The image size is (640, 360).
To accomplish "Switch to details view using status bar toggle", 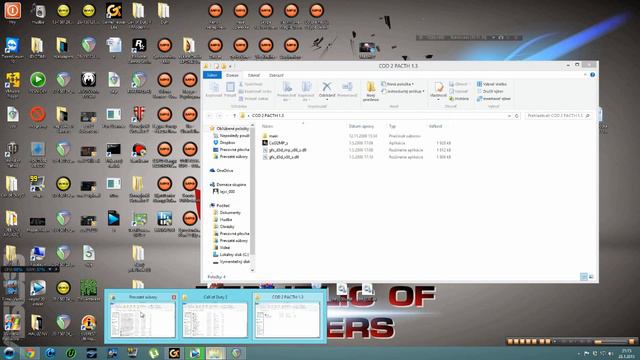I will [x=584, y=277].
